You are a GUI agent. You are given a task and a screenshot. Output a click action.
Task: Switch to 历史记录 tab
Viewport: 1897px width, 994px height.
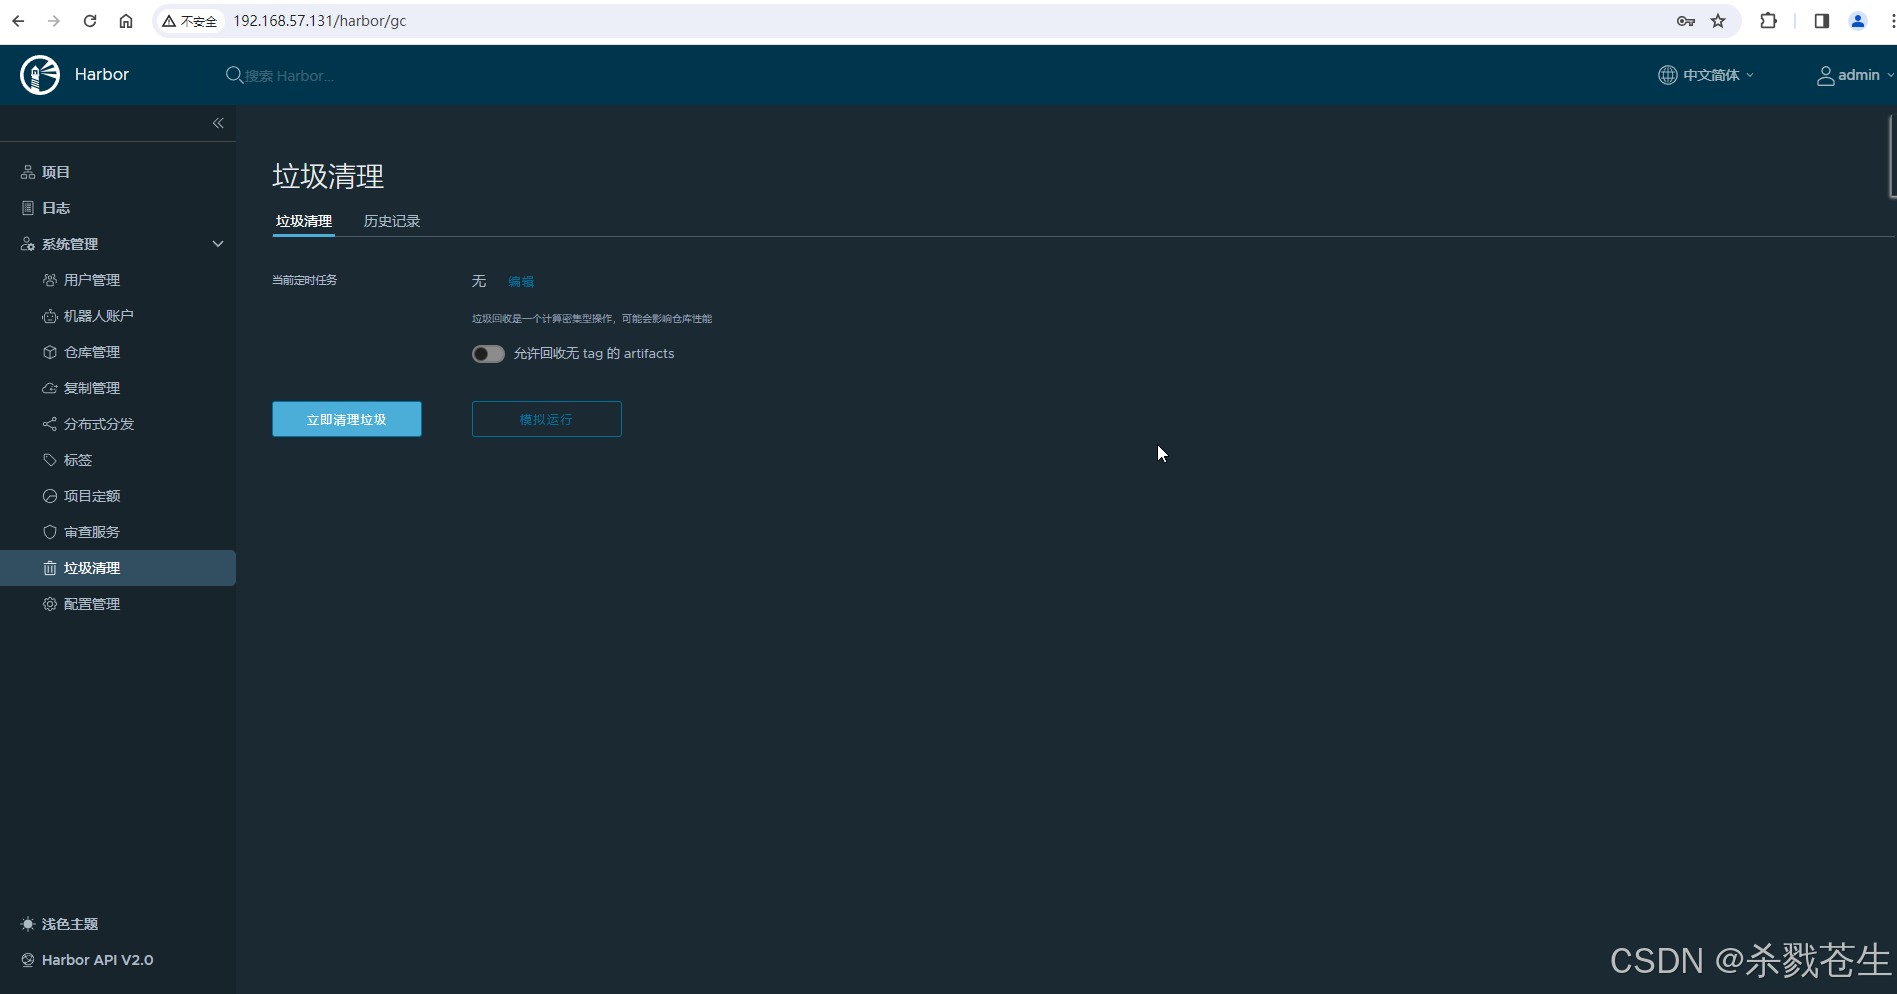392,221
